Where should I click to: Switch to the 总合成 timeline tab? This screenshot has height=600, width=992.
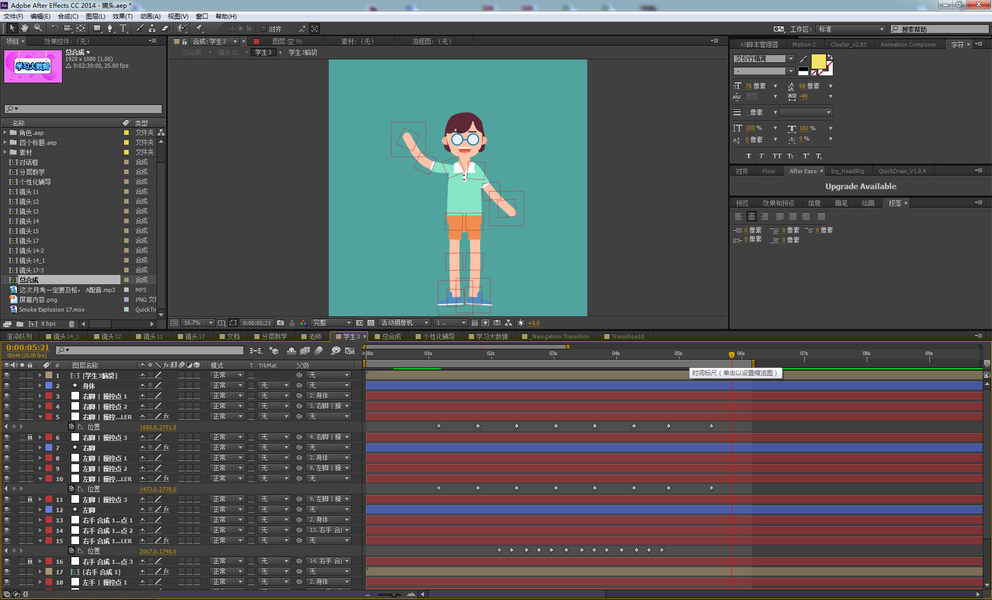[x=390, y=337]
